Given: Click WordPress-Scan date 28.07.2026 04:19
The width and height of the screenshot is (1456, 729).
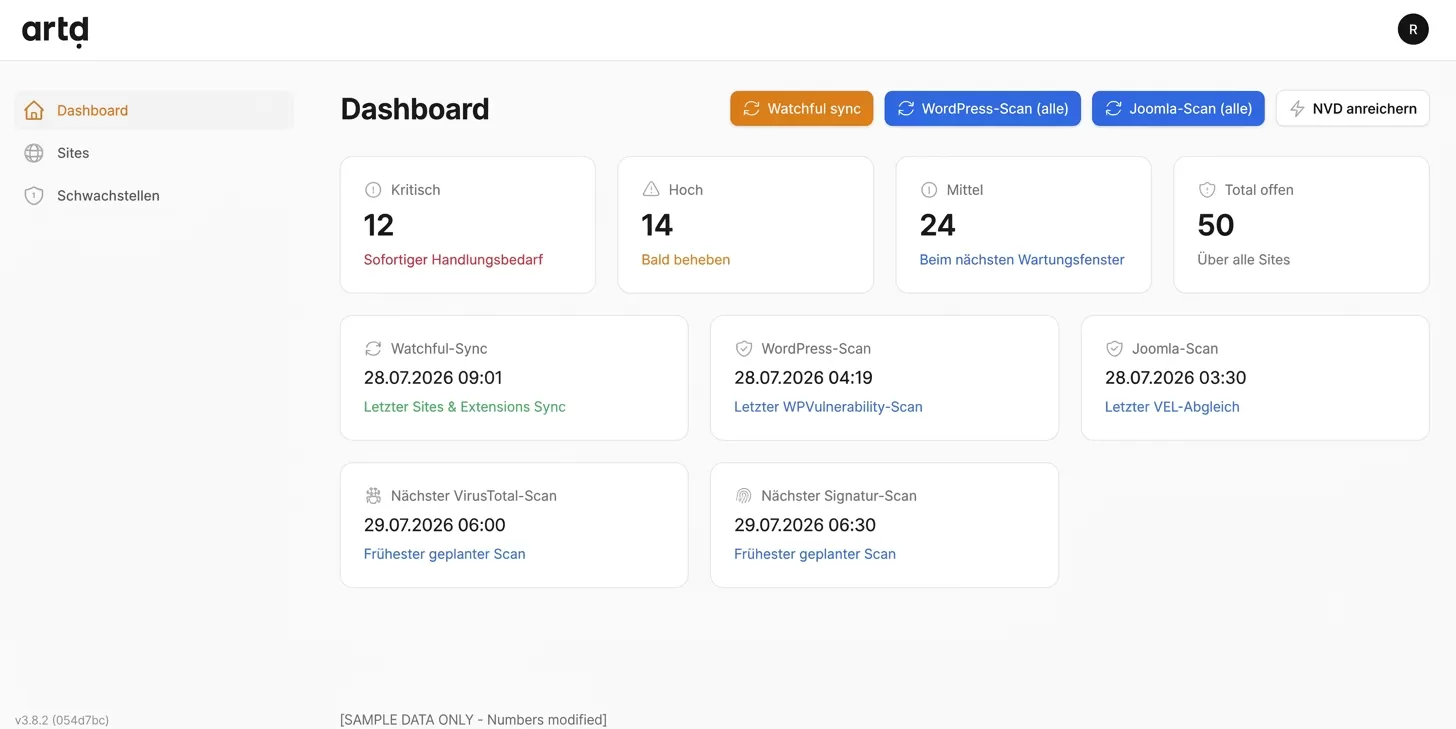Looking at the screenshot, I should (x=804, y=378).
